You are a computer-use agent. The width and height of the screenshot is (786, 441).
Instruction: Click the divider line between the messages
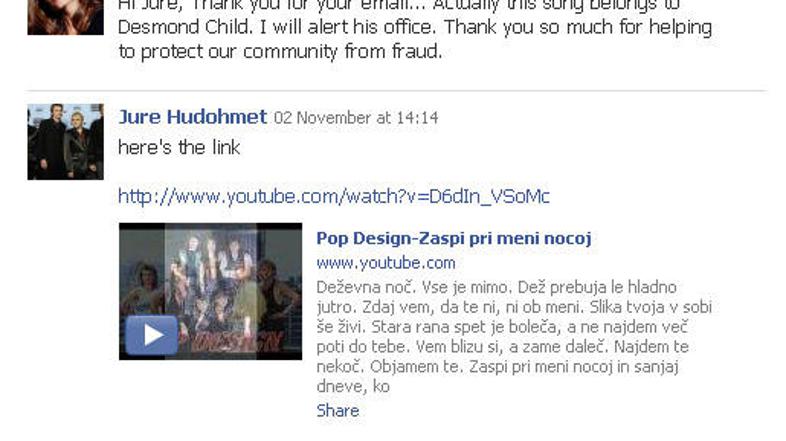397,91
